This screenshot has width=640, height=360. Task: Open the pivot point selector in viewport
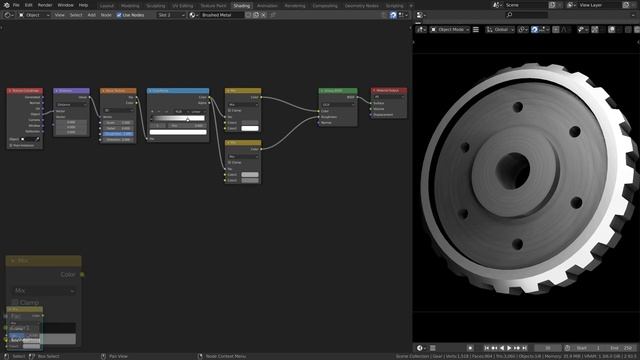[522, 29]
